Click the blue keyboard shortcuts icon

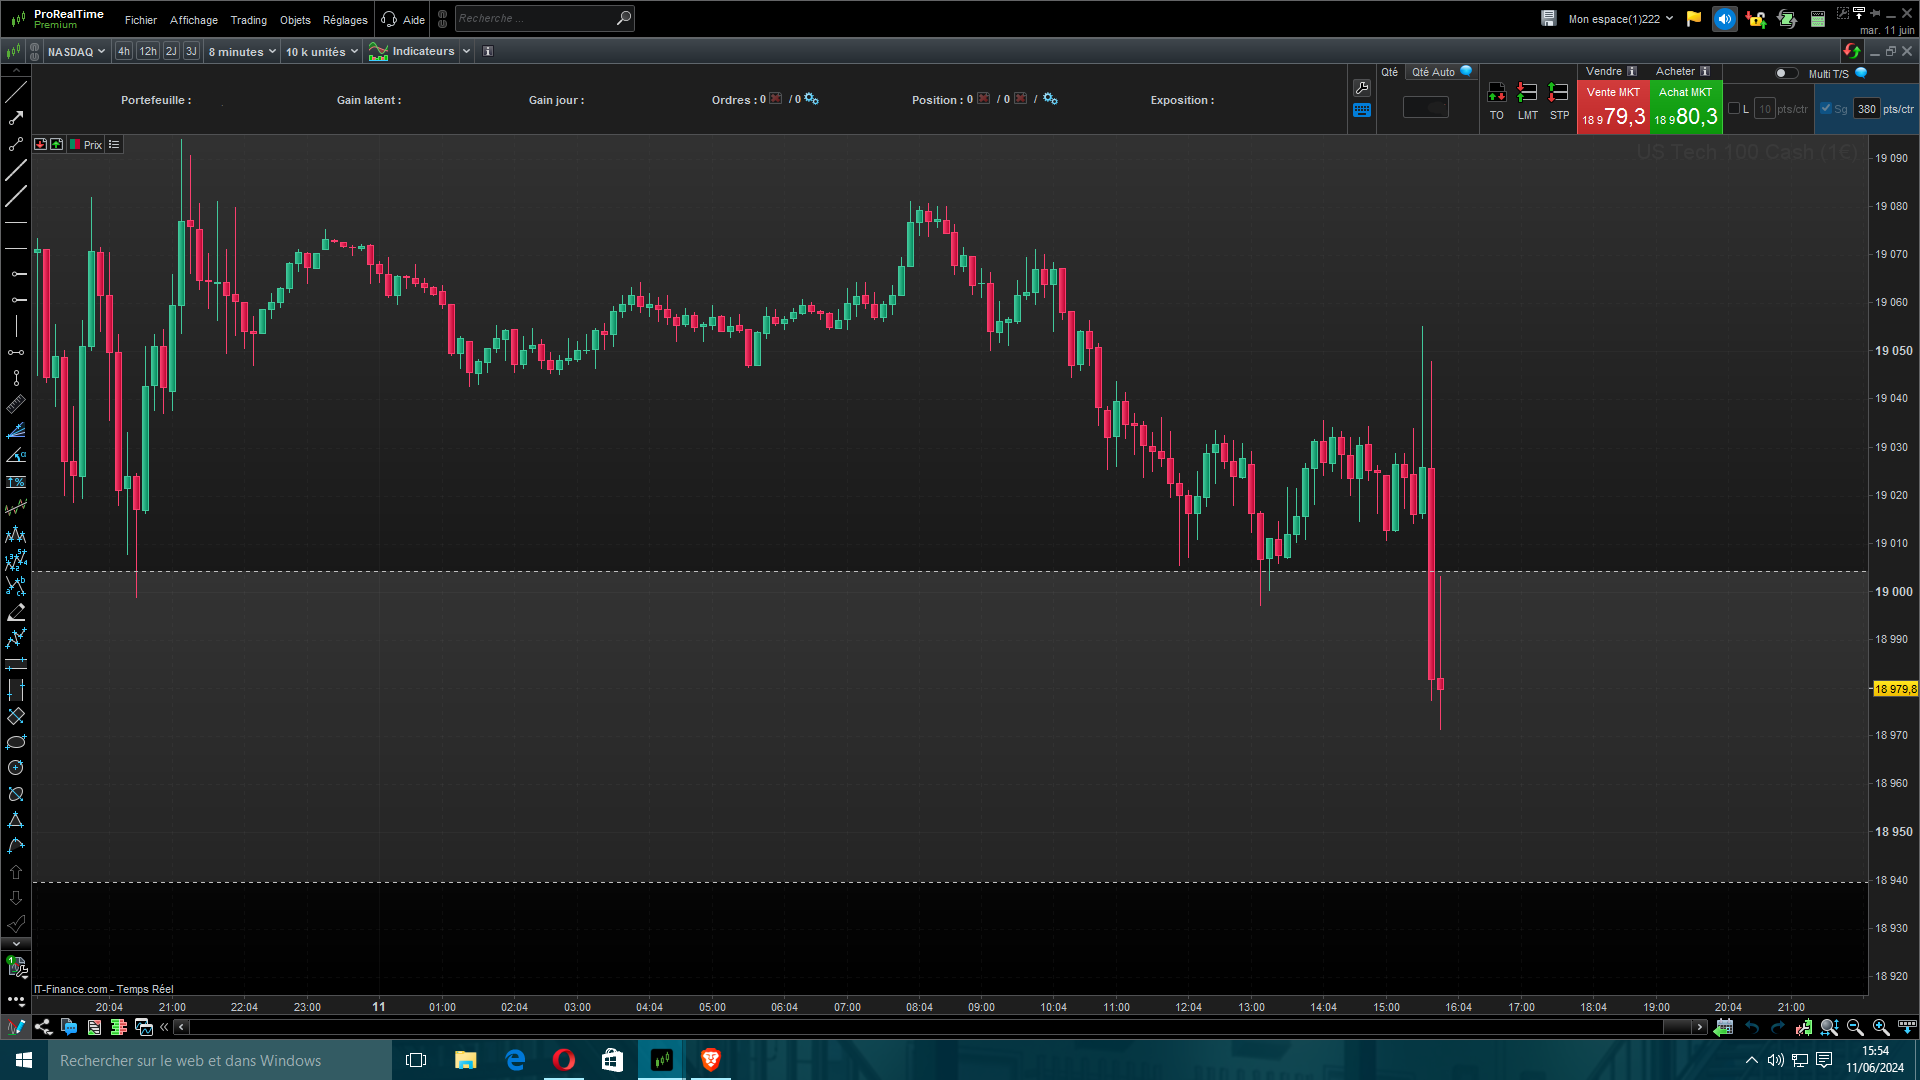(1362, 110)
